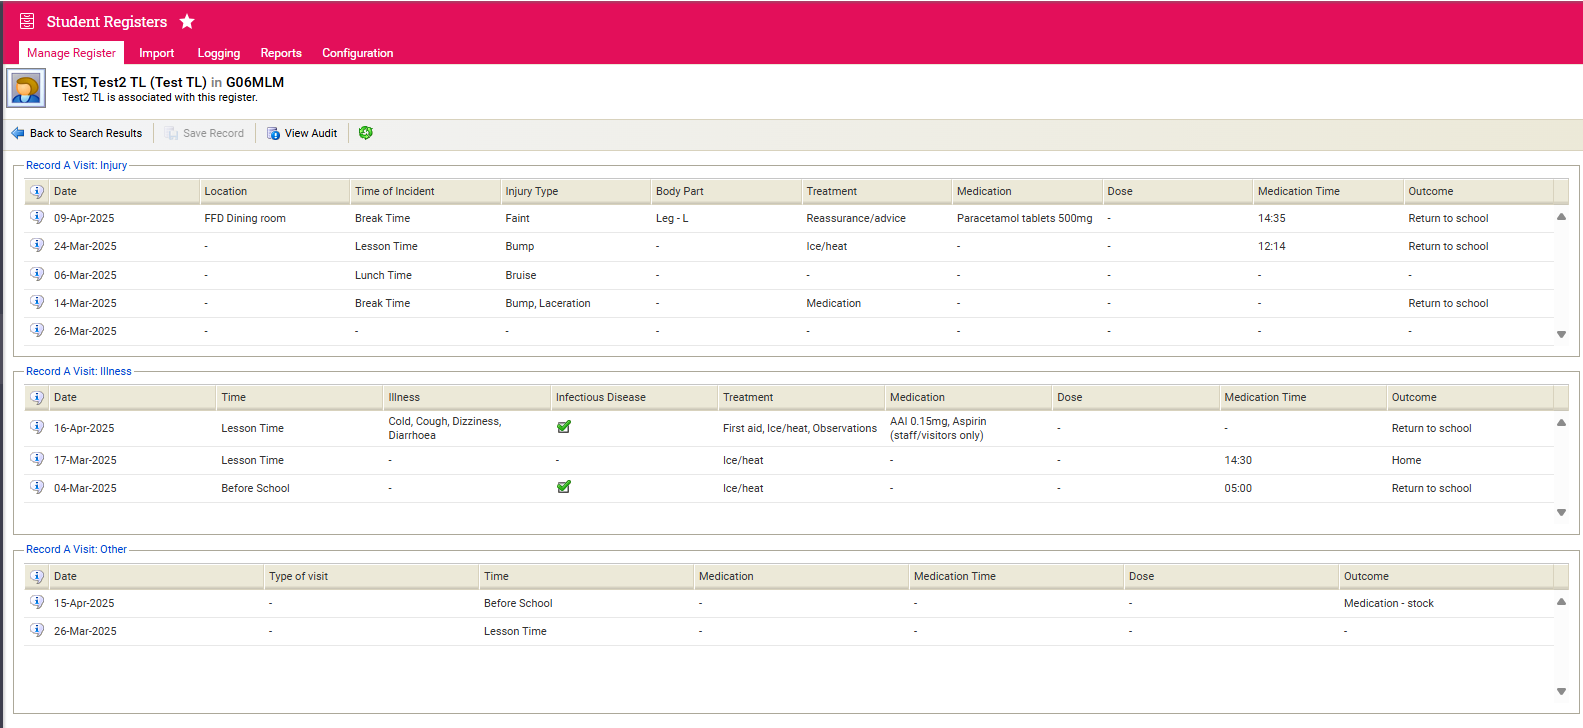Sort injury table by Injury Type column
1583x728 pixels.
pyautogui.click(x=532, y=191)
